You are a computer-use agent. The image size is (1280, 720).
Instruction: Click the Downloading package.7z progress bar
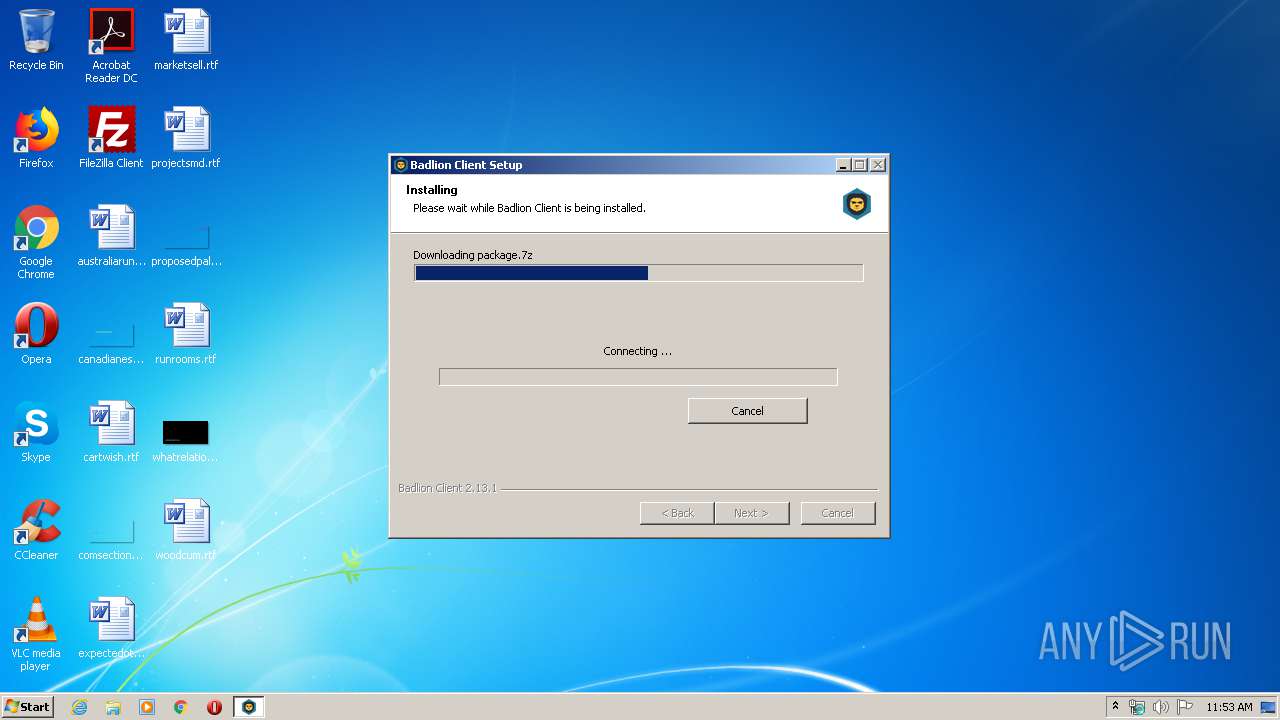click(x=638, y=273)
